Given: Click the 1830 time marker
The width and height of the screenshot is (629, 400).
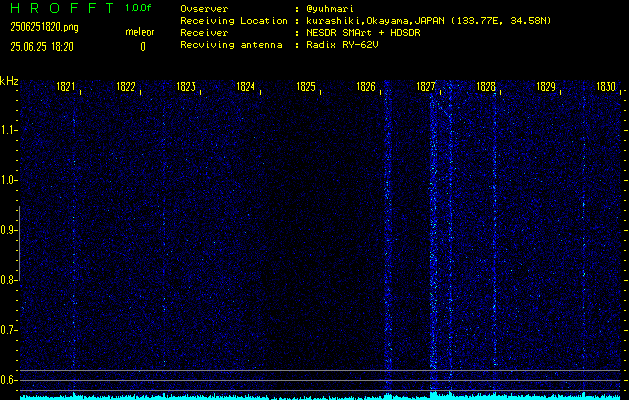Looking at the screenshot, I should [606, 87].
